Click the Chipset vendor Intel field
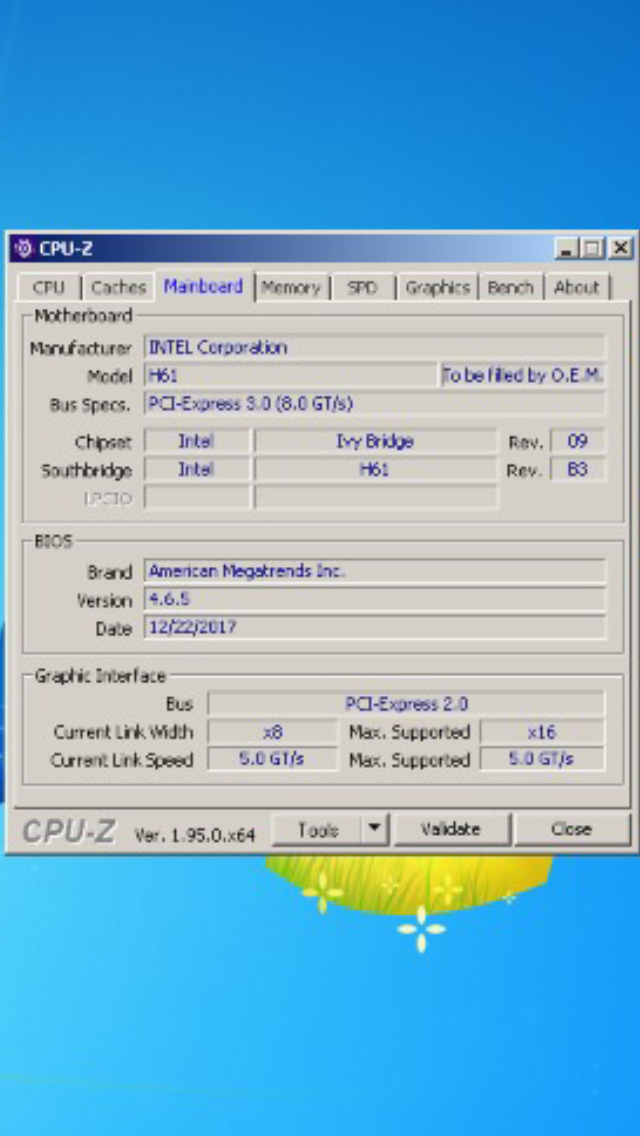 196,441
